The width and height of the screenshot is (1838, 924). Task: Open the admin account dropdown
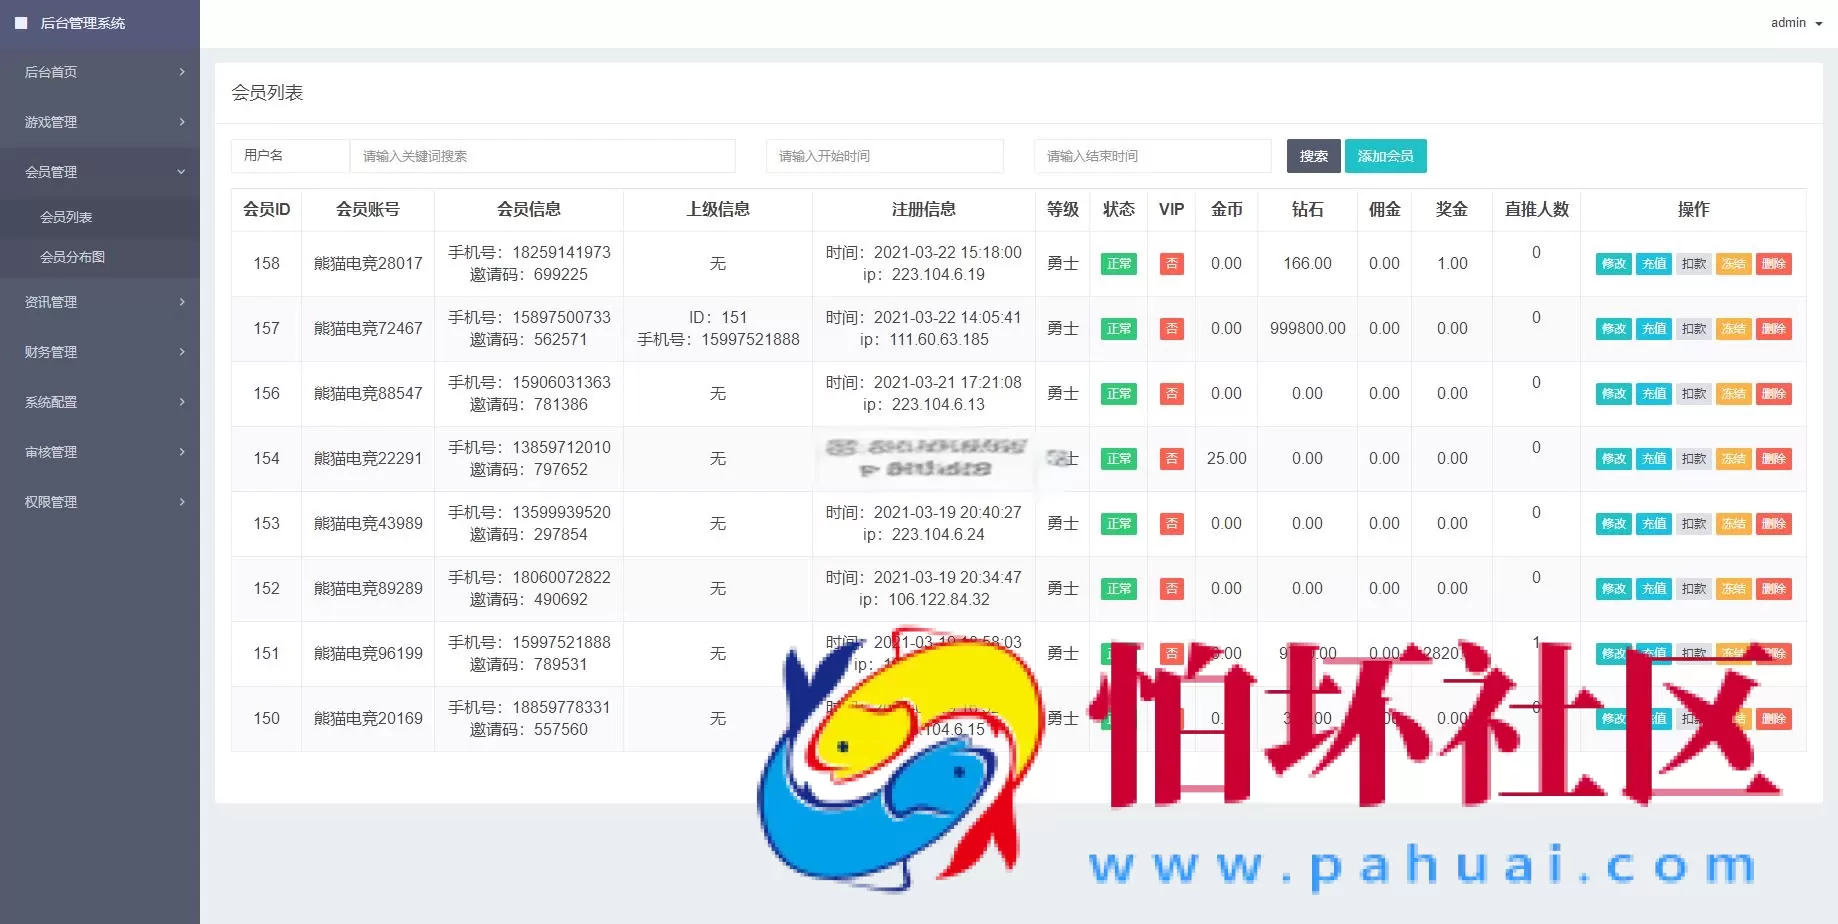click(x=1795, y=22)
